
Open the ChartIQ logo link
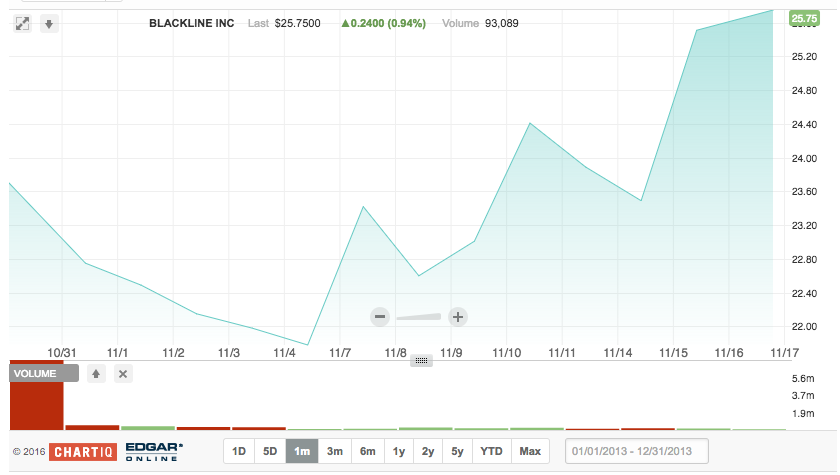[83, 451]
